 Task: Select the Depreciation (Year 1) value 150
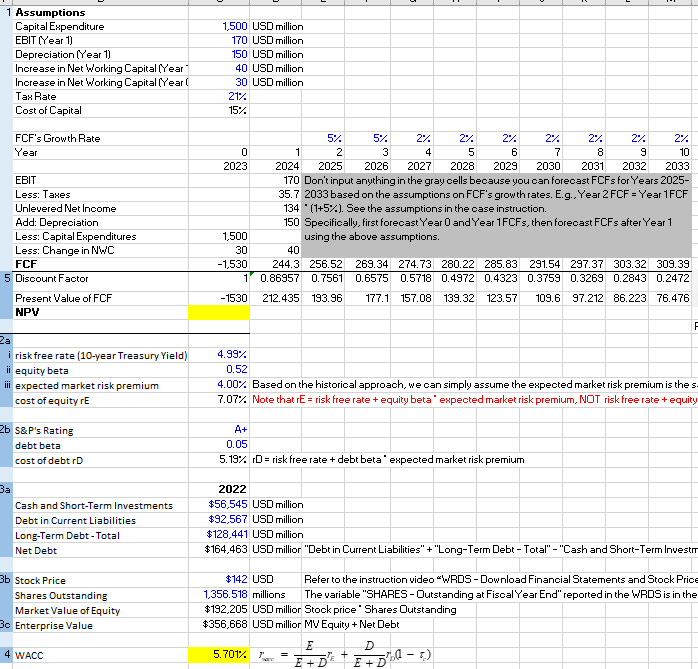tap(239, 54)
